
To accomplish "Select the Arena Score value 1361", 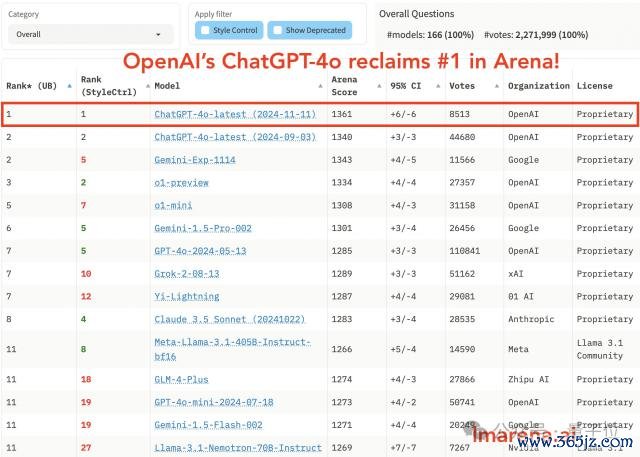I will pyautogui.click(x=342, y=114).
